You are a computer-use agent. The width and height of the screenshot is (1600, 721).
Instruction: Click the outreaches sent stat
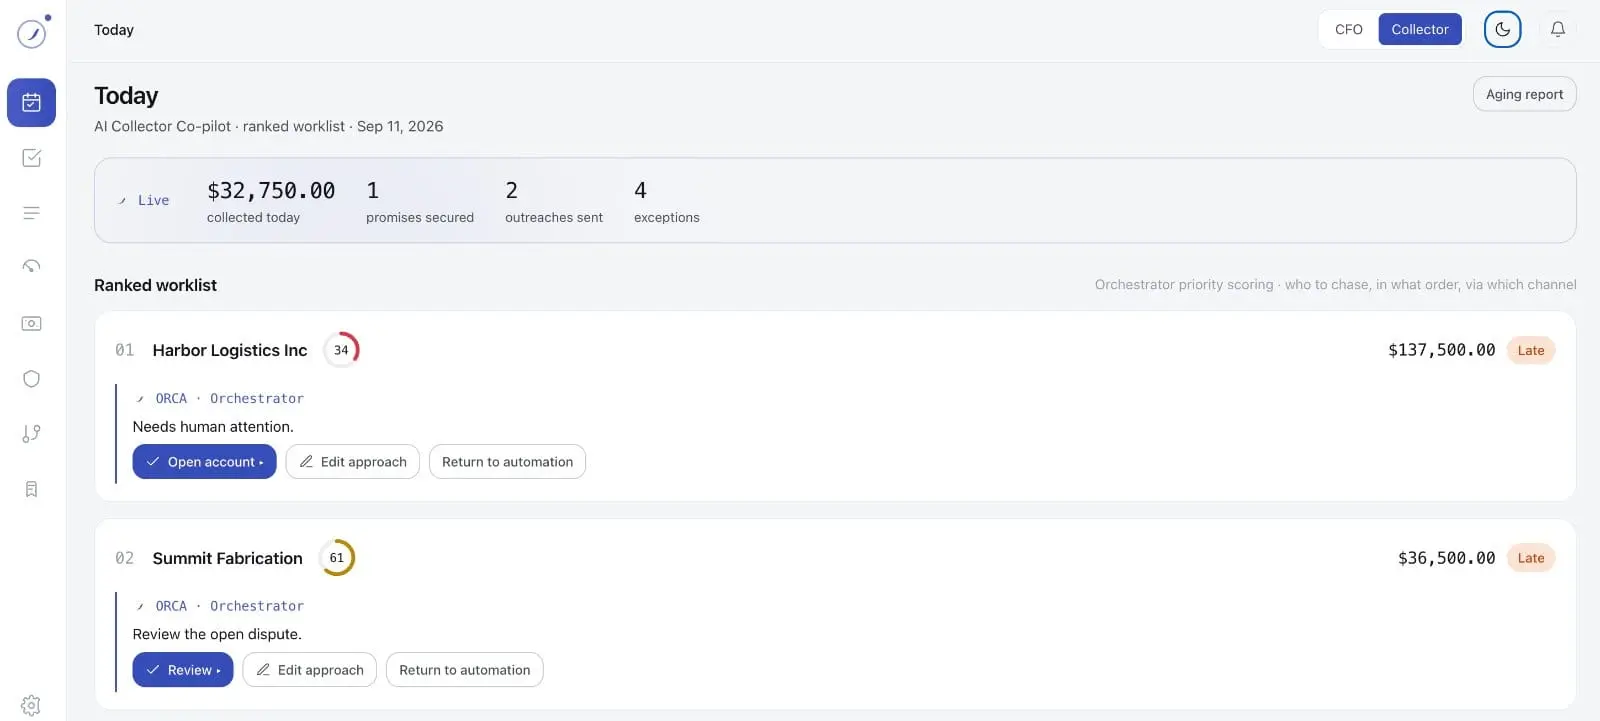554,201
